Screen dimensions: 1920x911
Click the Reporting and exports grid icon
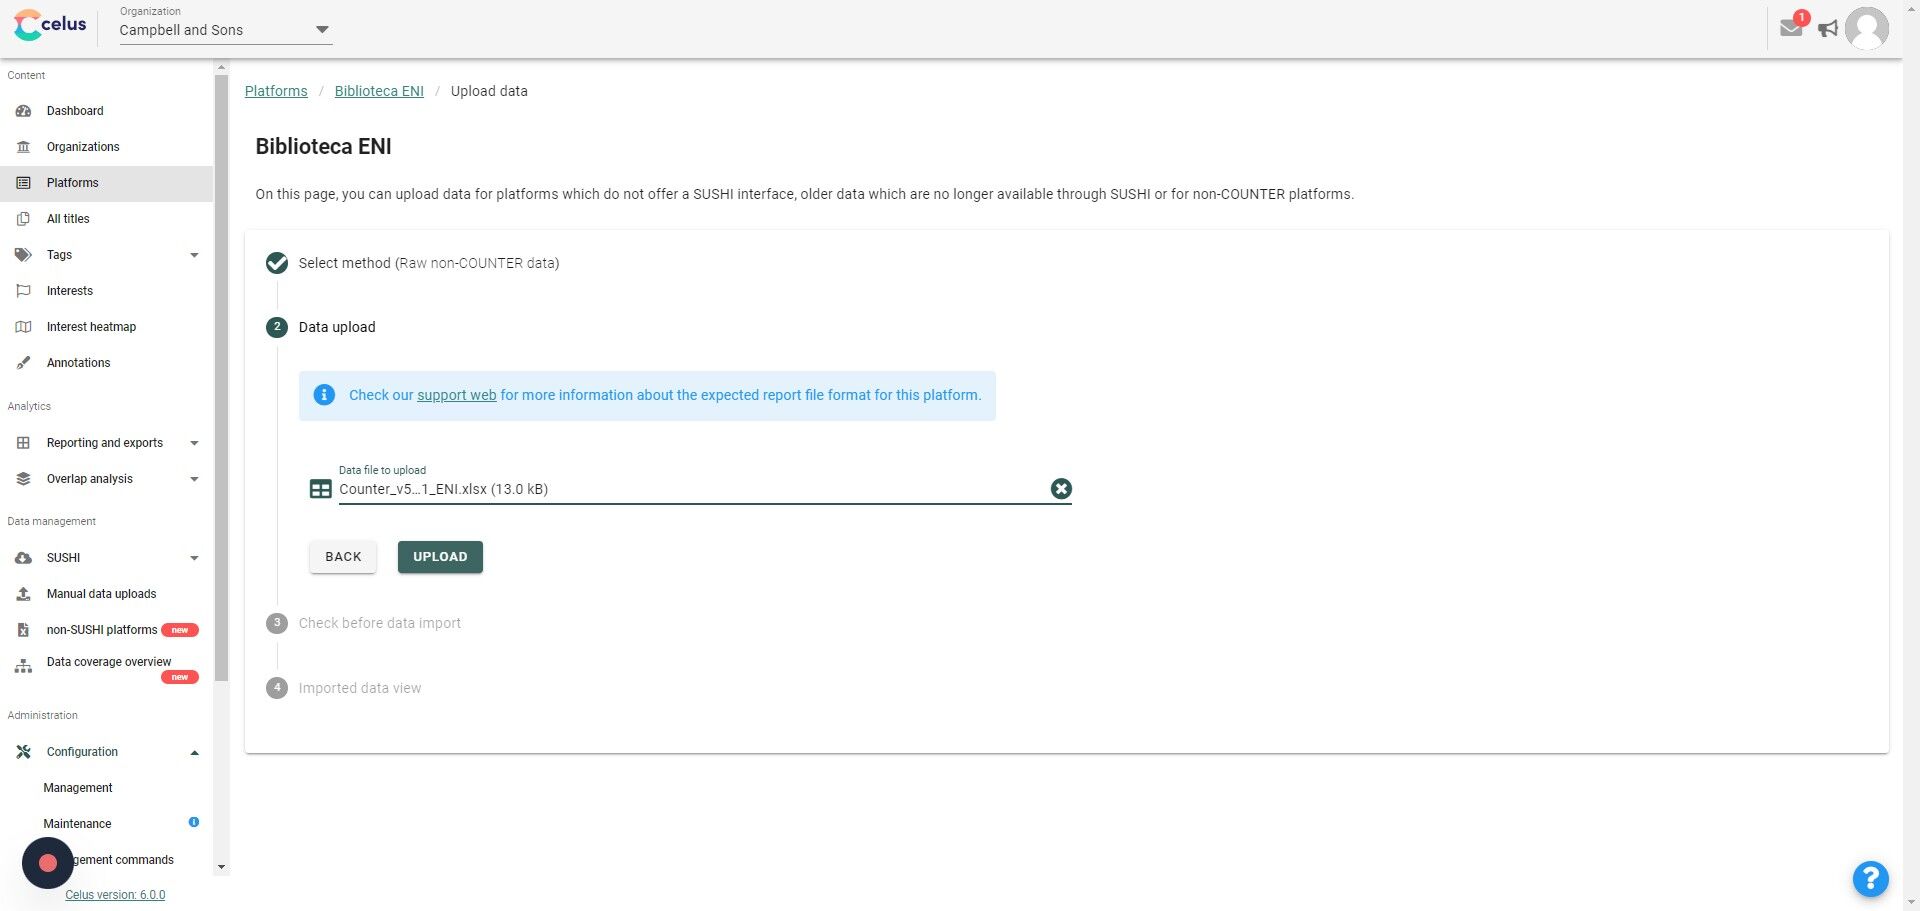pyautogui.click(x=24, y=443)
